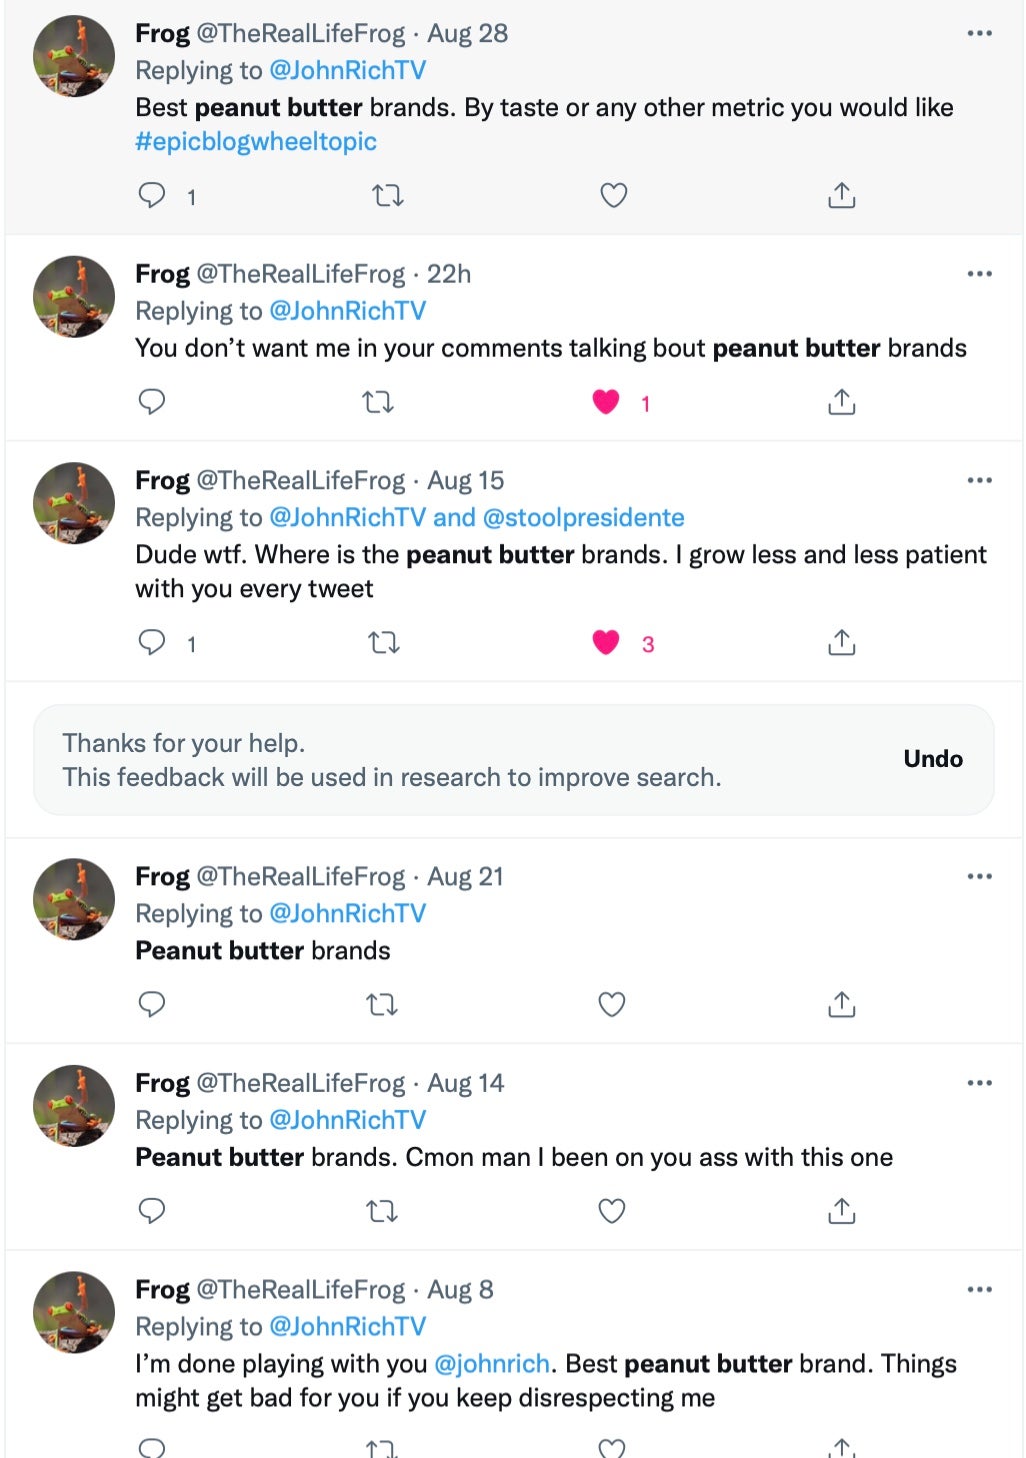The width and height of the screenshot is (1026, 1458).
Task: Open the @stoolpresidente profile link
Action: (x=583, y=518)
